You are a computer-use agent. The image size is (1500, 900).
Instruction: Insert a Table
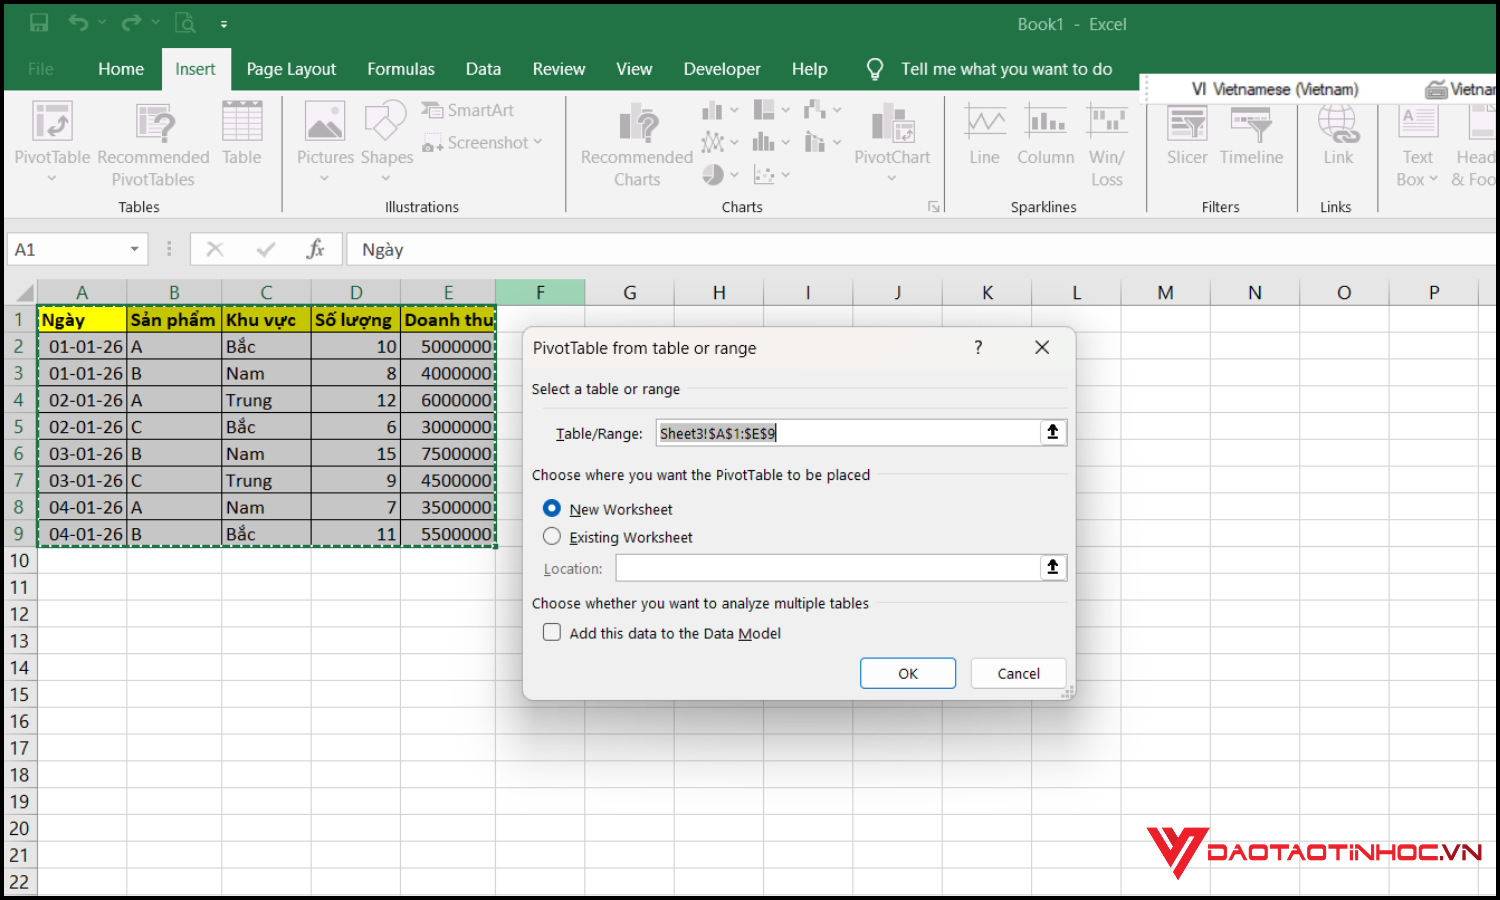click(x=241, y=135)
